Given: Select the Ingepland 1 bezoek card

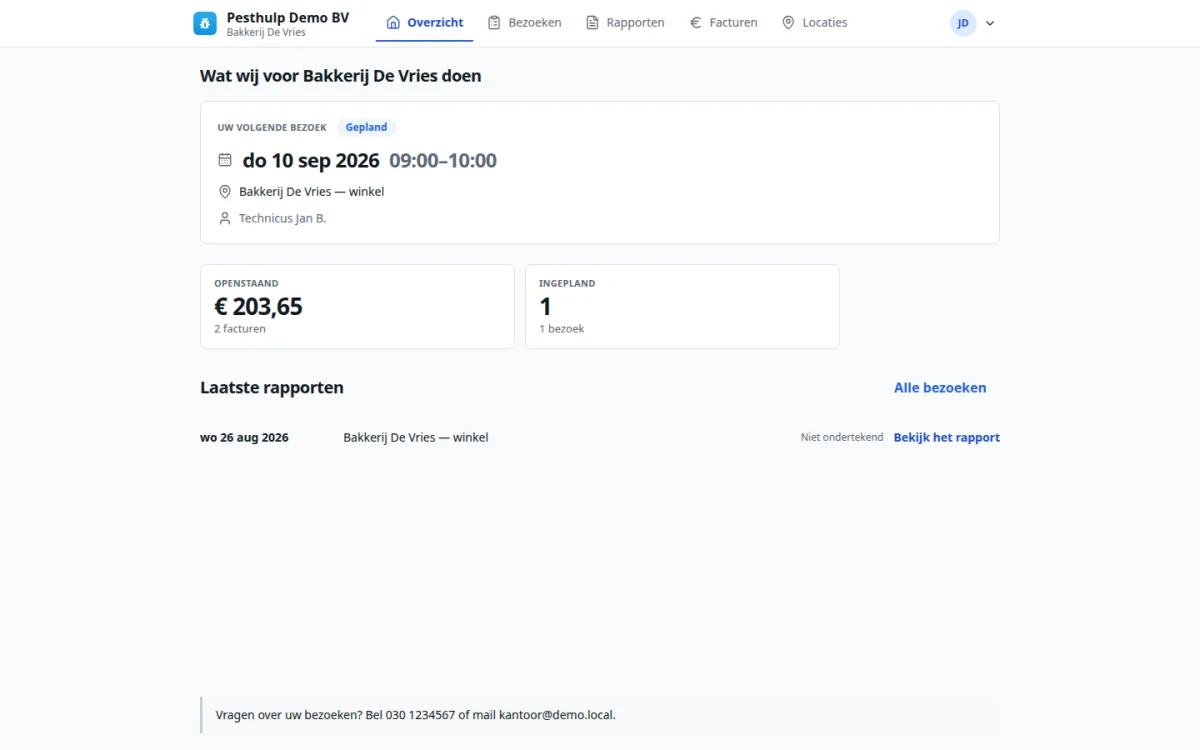Looking at the screenshot, I should 682,306.
